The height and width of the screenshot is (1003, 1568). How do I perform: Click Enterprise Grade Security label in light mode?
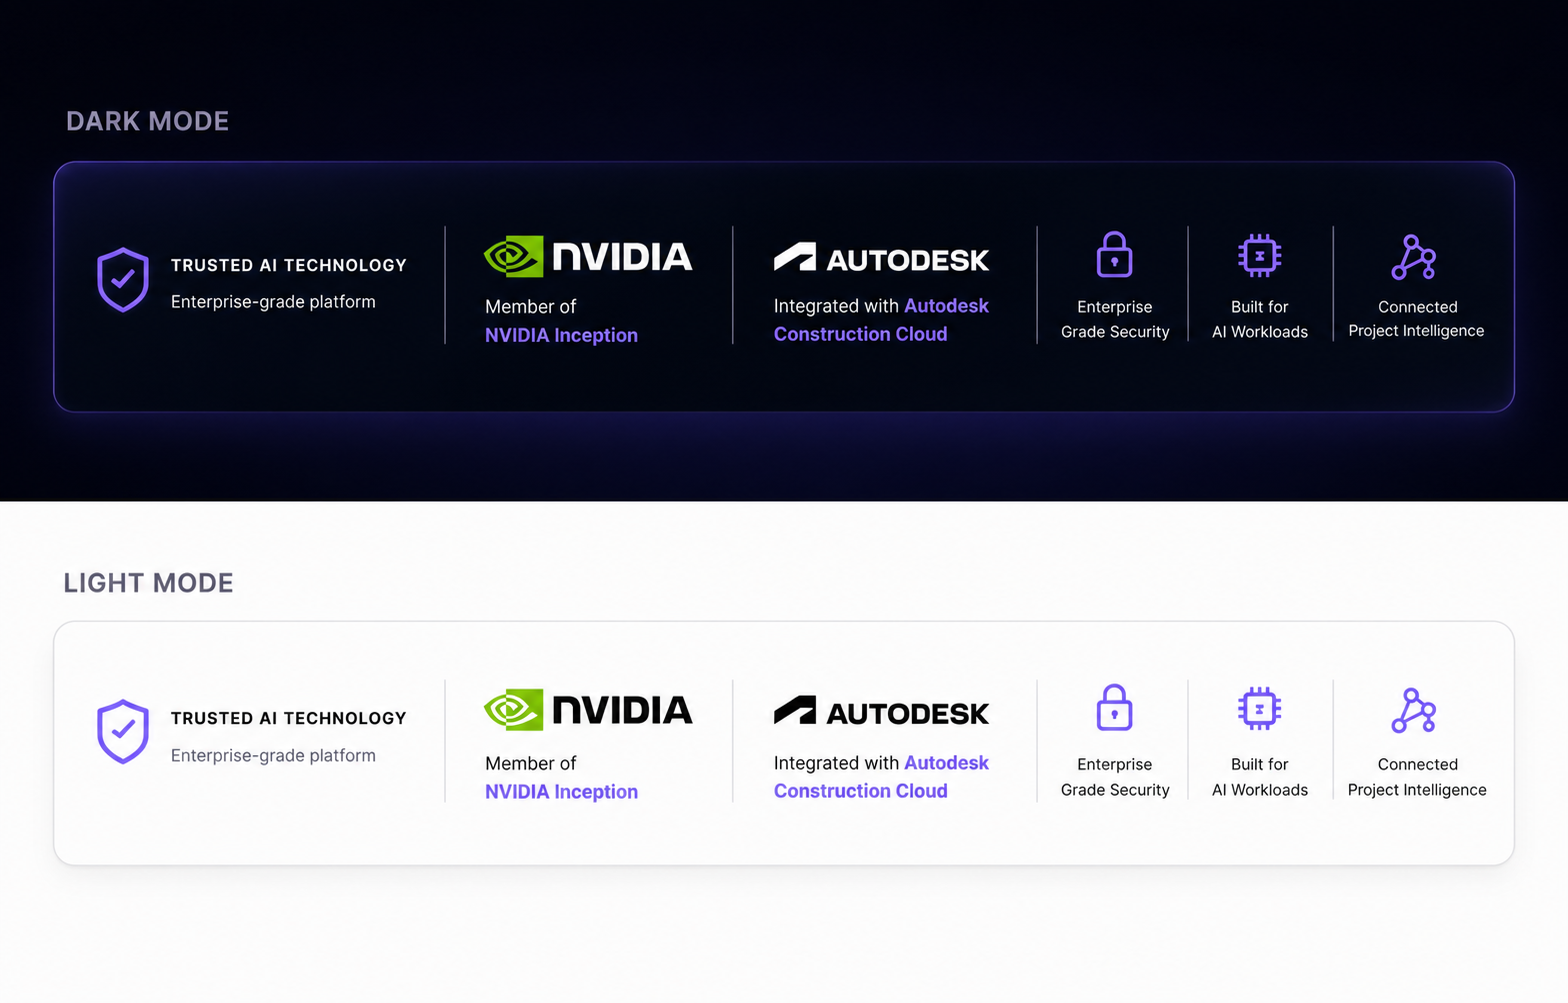(1115, 777)
